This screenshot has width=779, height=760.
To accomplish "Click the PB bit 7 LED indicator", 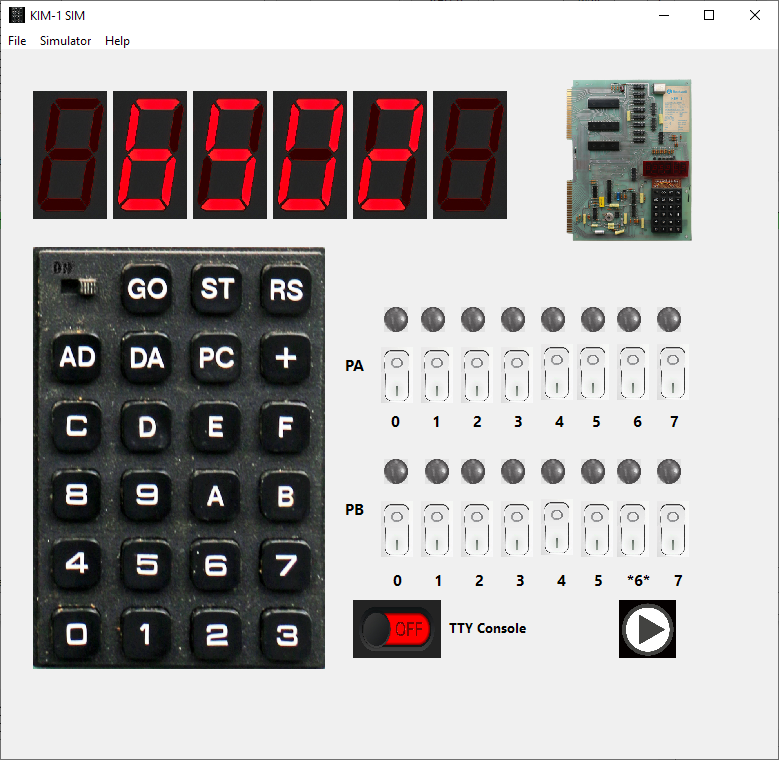I will 669,471.
